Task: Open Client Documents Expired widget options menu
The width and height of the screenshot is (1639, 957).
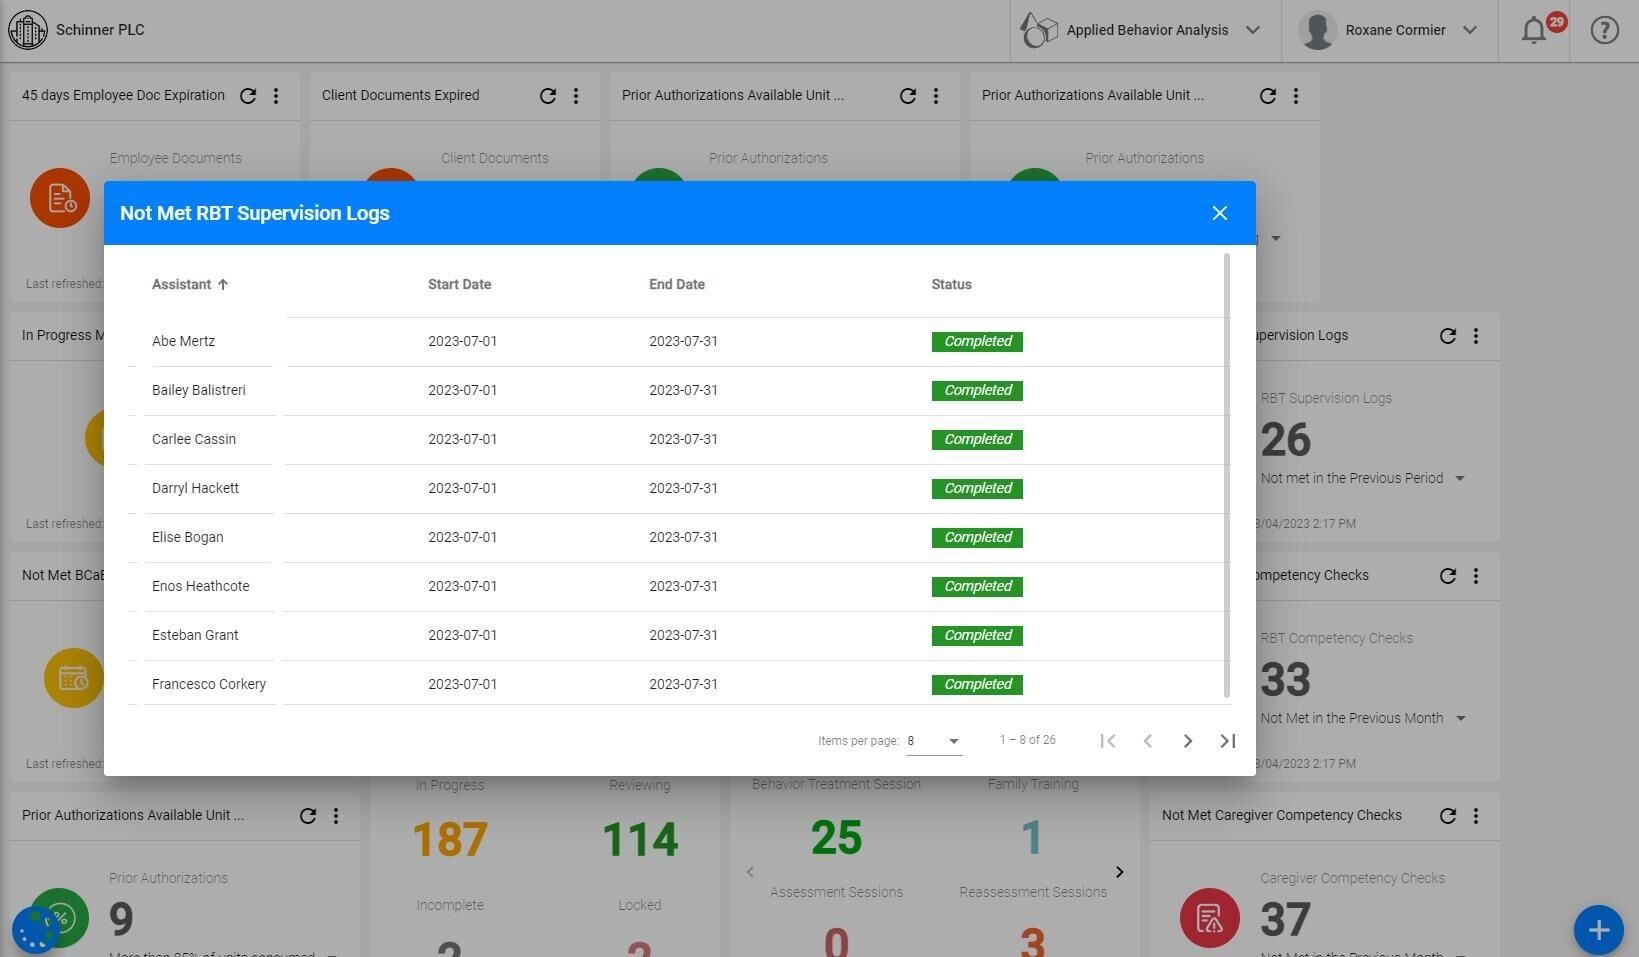Action: [x=576, y=96]
